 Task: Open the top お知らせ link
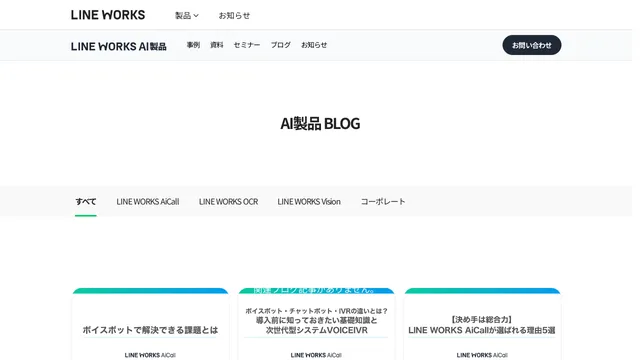234,16
